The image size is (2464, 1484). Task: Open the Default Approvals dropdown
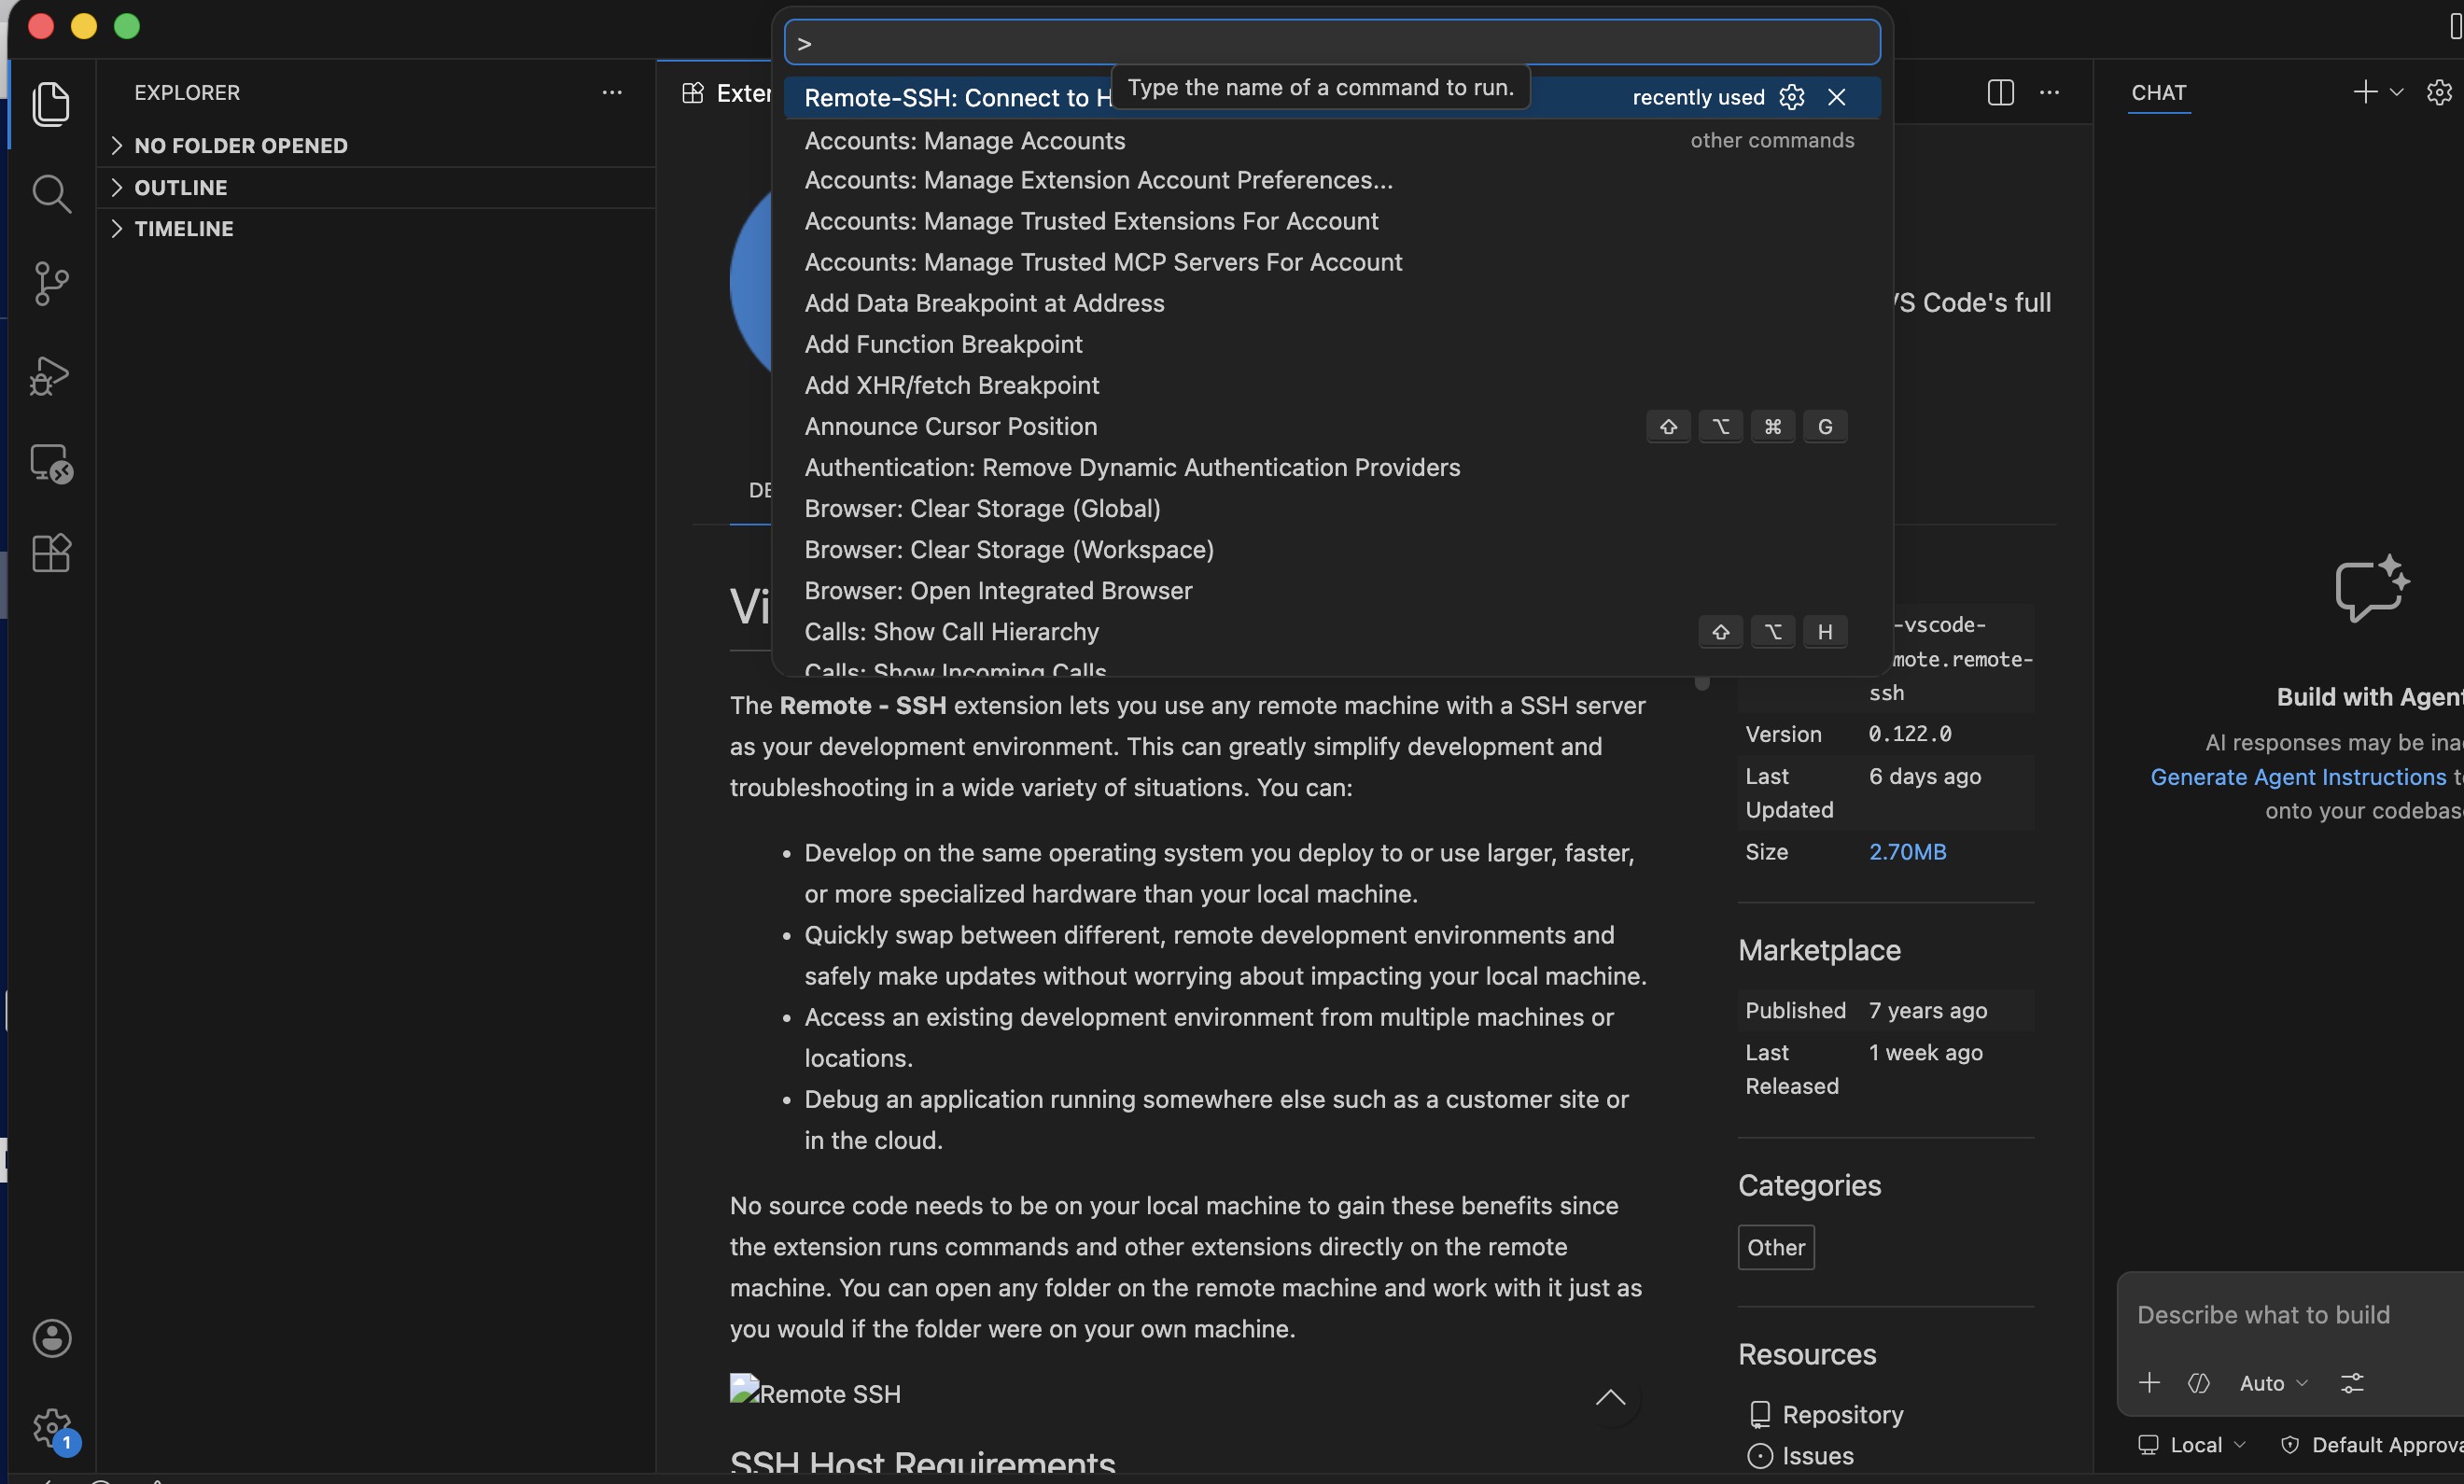coord(2371,1445)
